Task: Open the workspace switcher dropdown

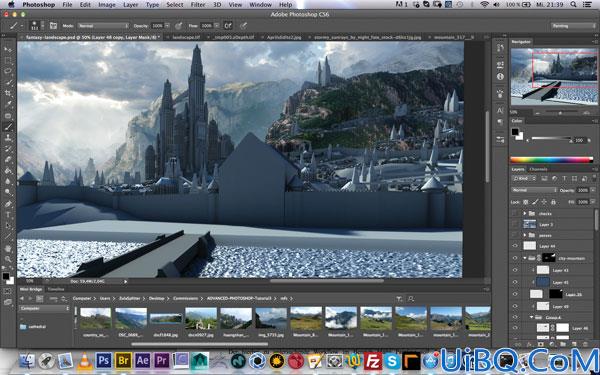Action: coord(573,26)
